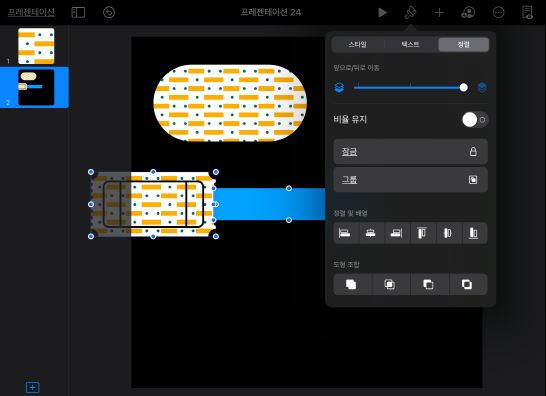Image resolution: width=546 pixels, height=396 pixels.
Task: Open the insert plus menu
Action: pos(439,13)
